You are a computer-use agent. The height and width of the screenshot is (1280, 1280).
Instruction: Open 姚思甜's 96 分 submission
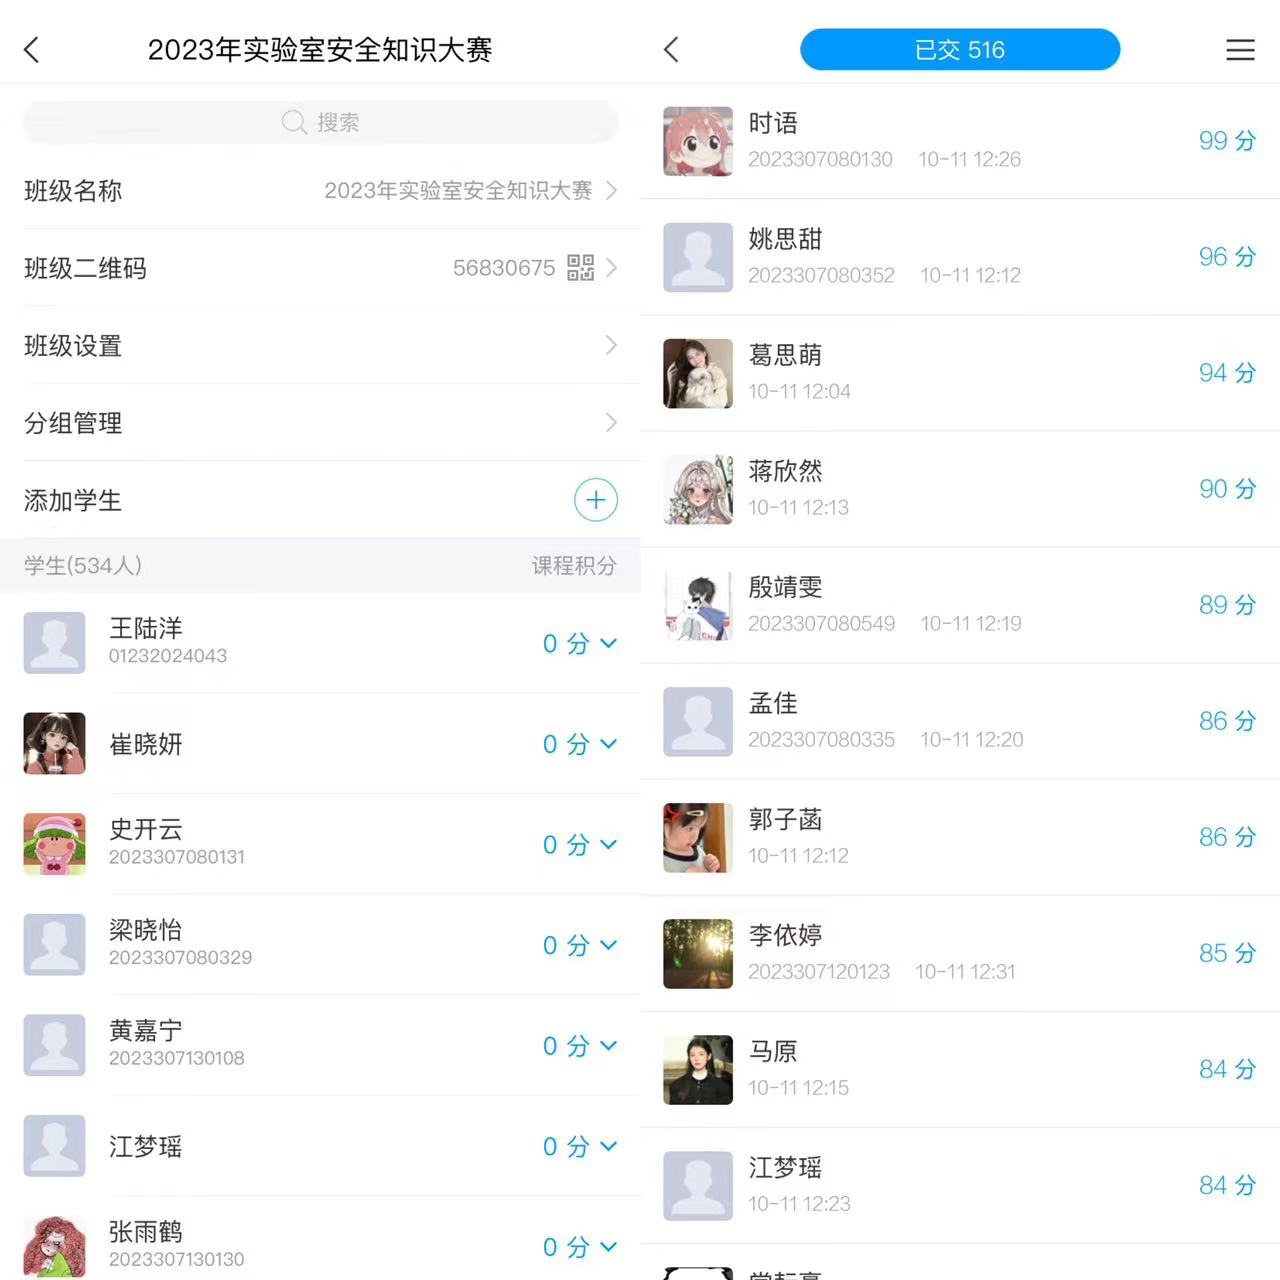coord(960,257)
